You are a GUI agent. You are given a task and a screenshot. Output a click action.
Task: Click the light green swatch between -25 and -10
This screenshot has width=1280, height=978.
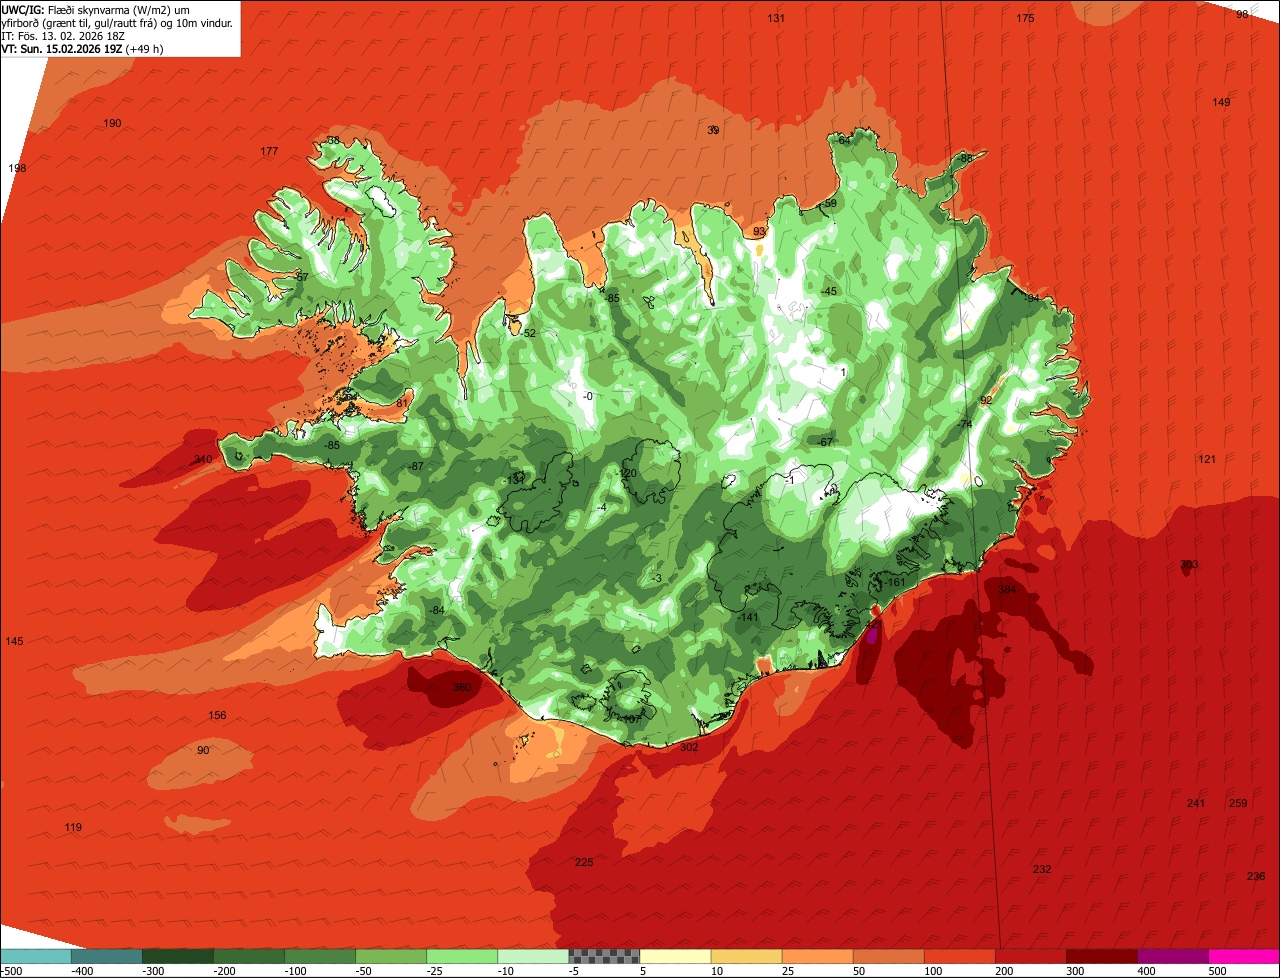pyautogui.click(x=462, y=956)
